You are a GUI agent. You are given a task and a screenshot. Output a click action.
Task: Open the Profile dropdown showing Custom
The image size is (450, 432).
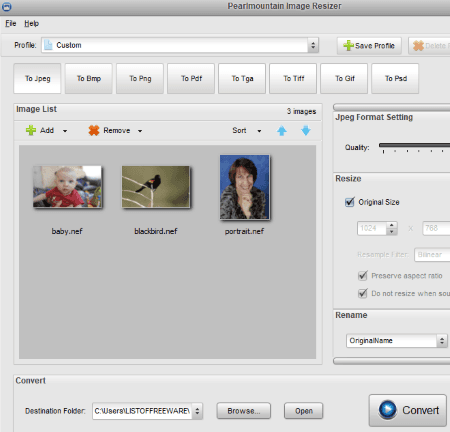[x=180, y=45]
